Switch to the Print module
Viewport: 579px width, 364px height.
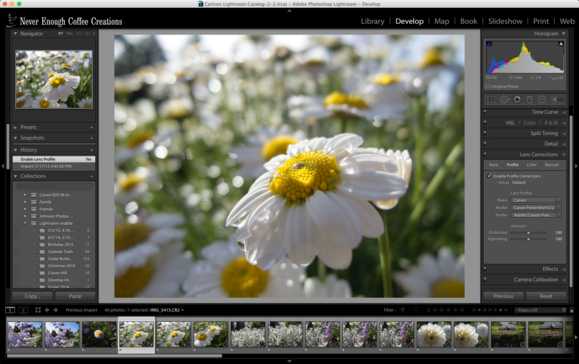pos(541,21)
